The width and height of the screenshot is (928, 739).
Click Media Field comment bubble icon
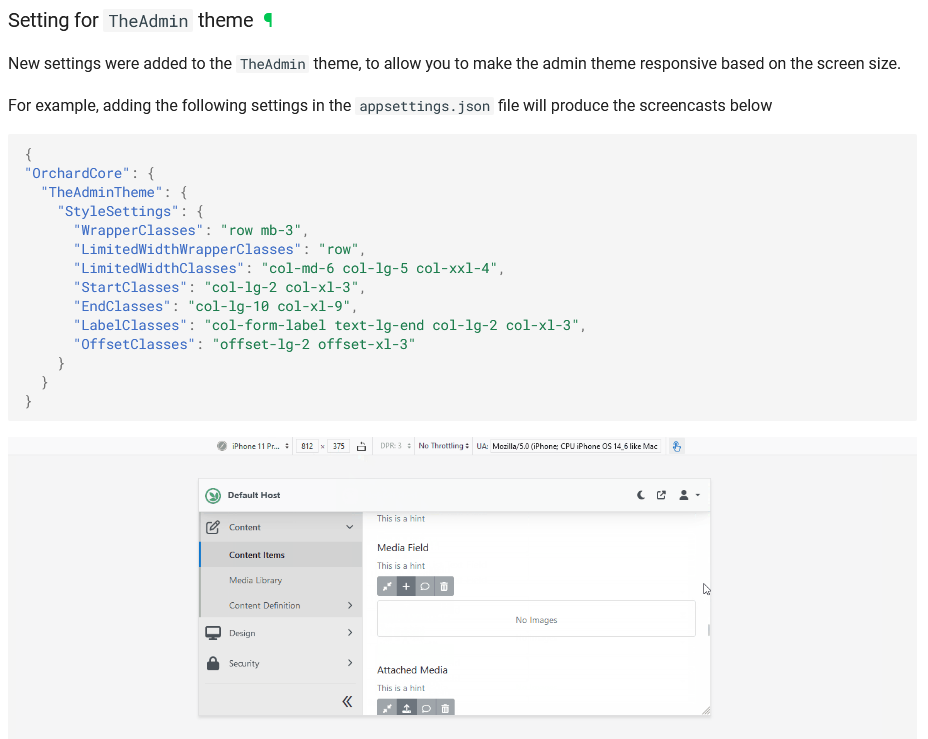click(x=425, y=586)
